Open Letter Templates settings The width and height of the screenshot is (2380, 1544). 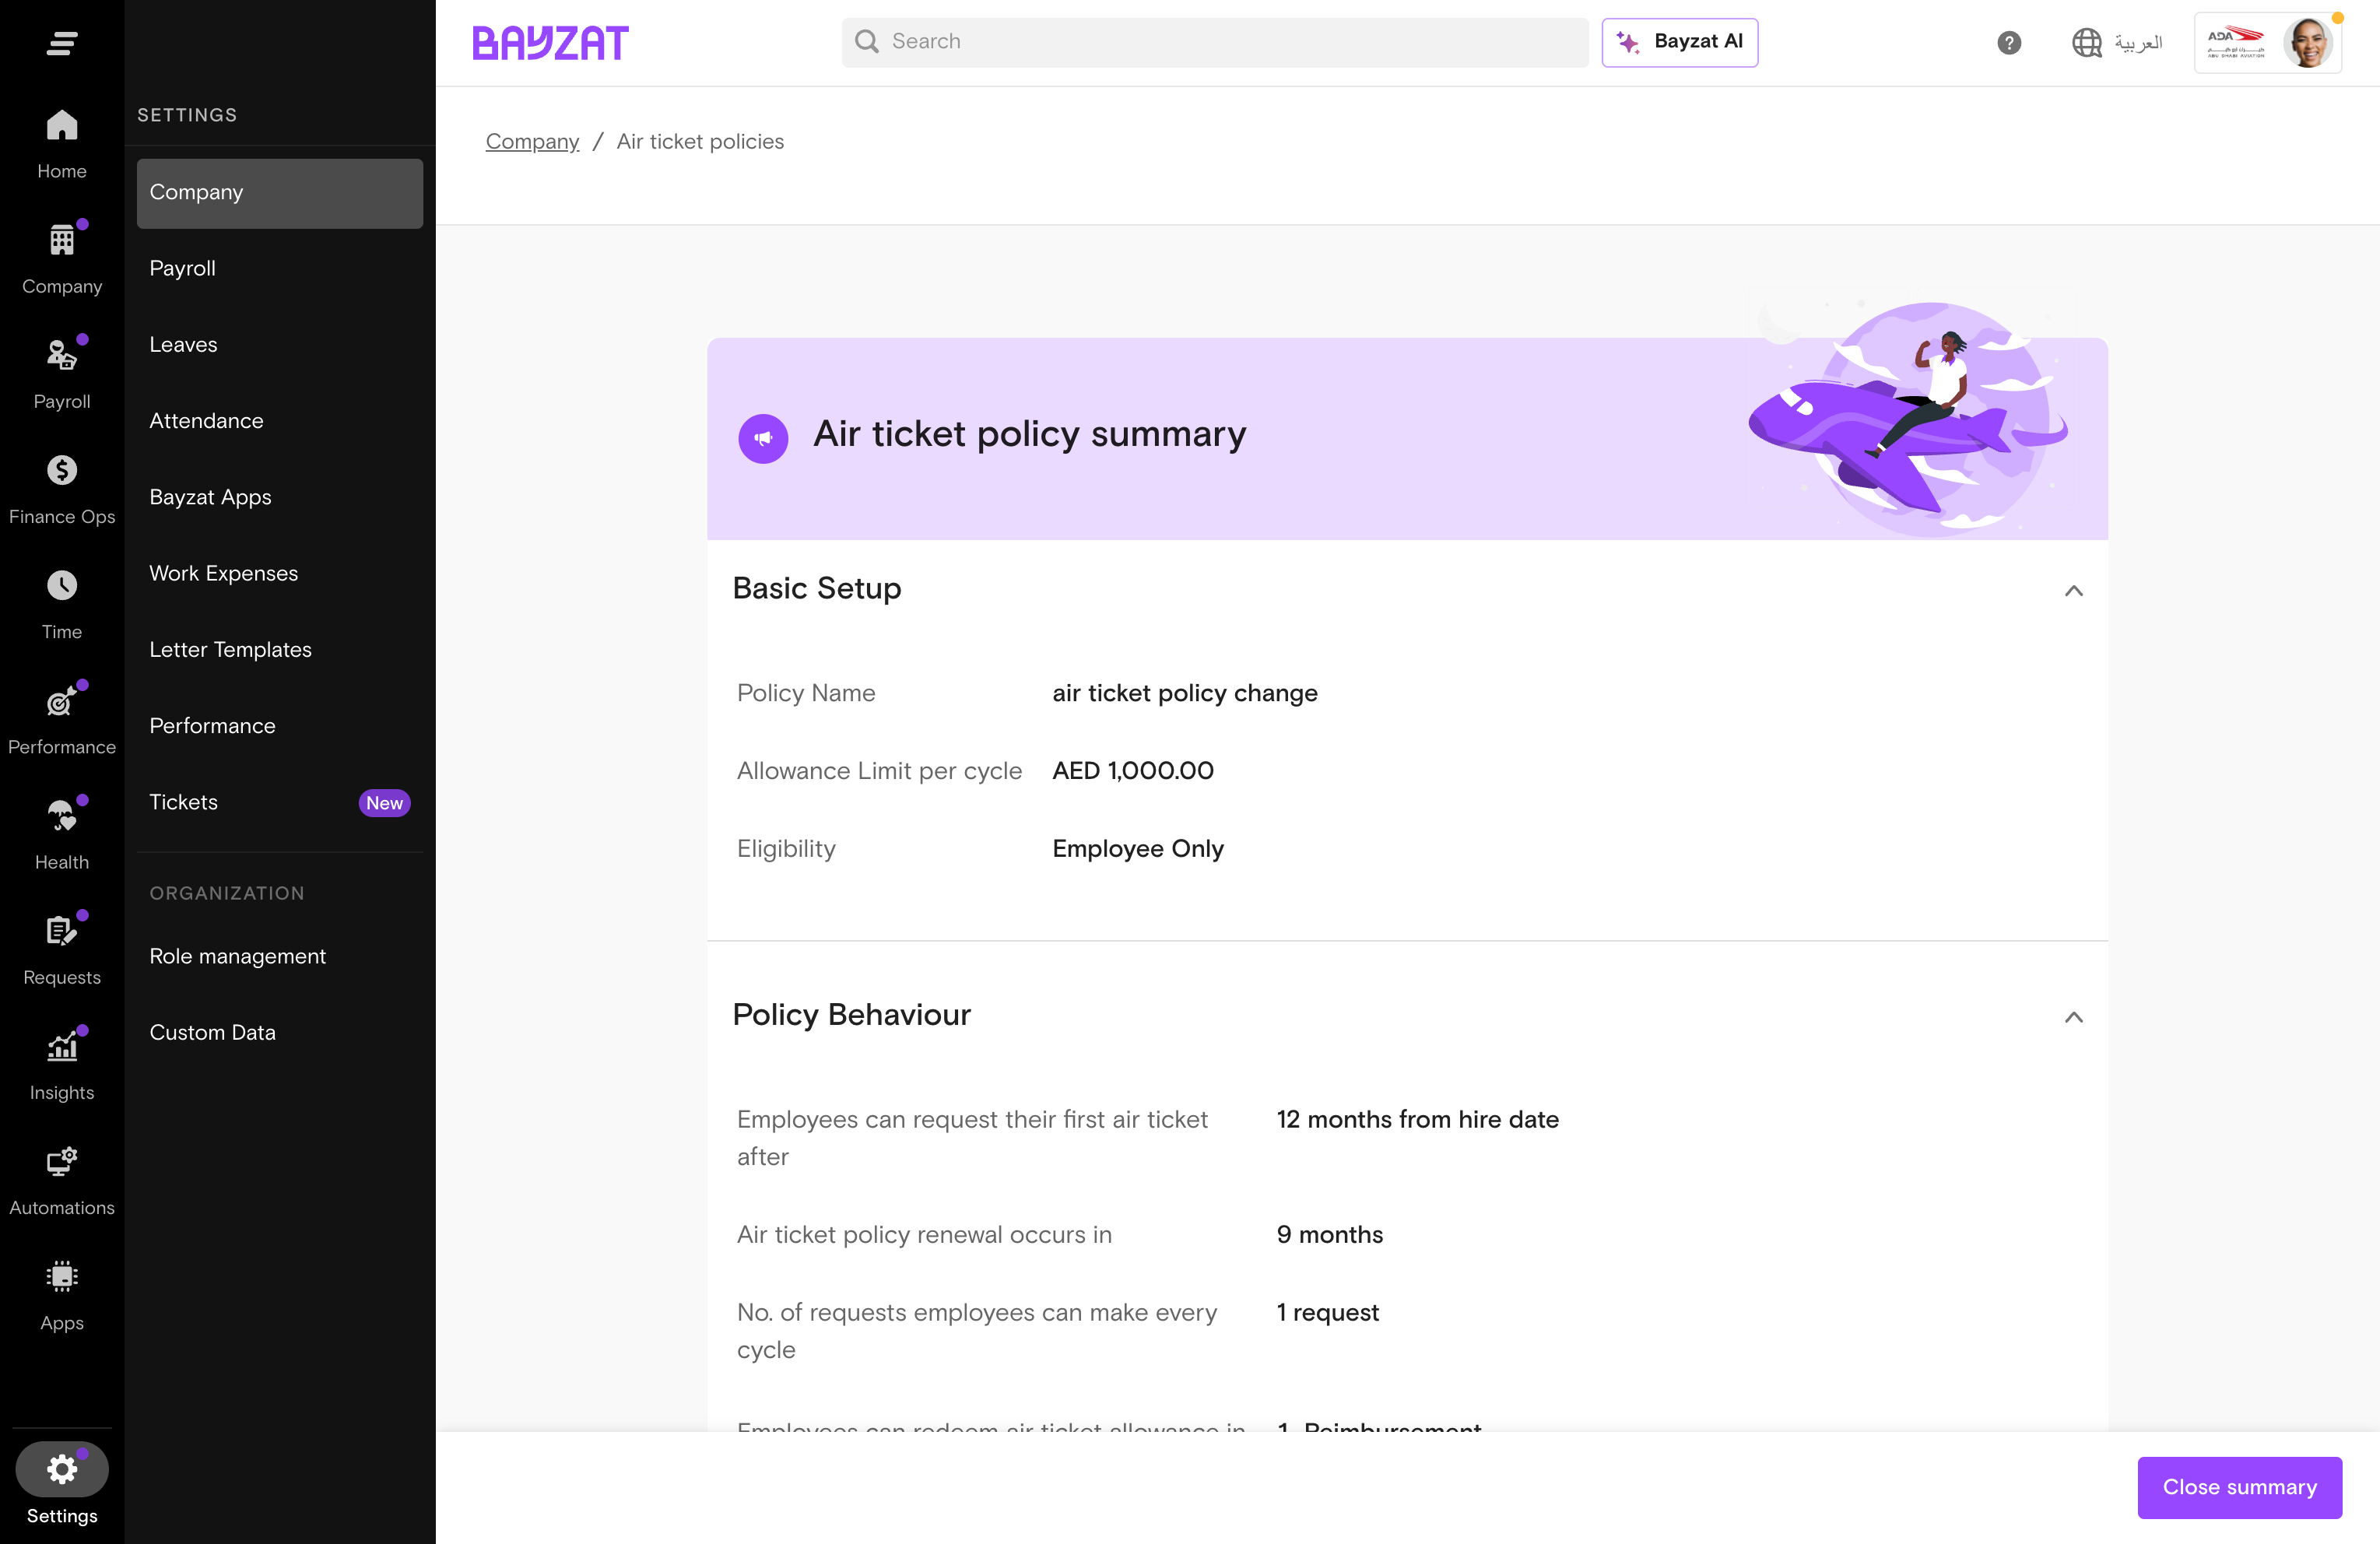tap(280, 649)
